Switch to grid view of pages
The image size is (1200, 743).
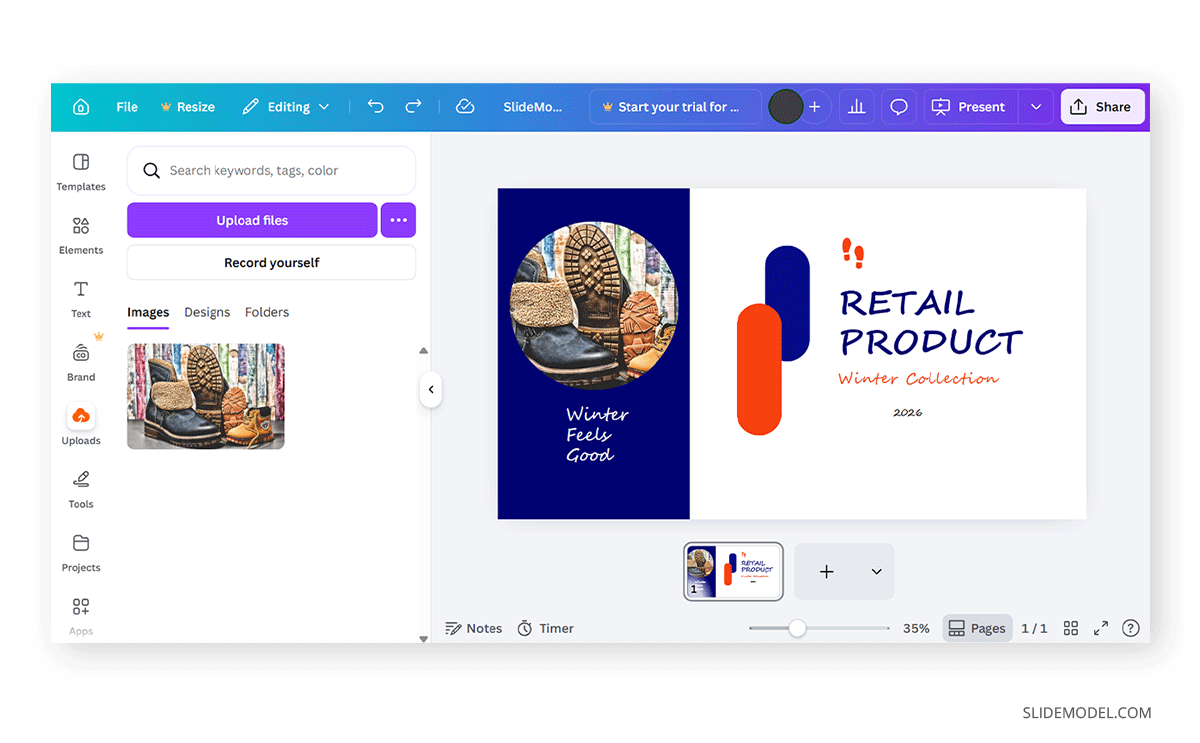pos(1071,628)
